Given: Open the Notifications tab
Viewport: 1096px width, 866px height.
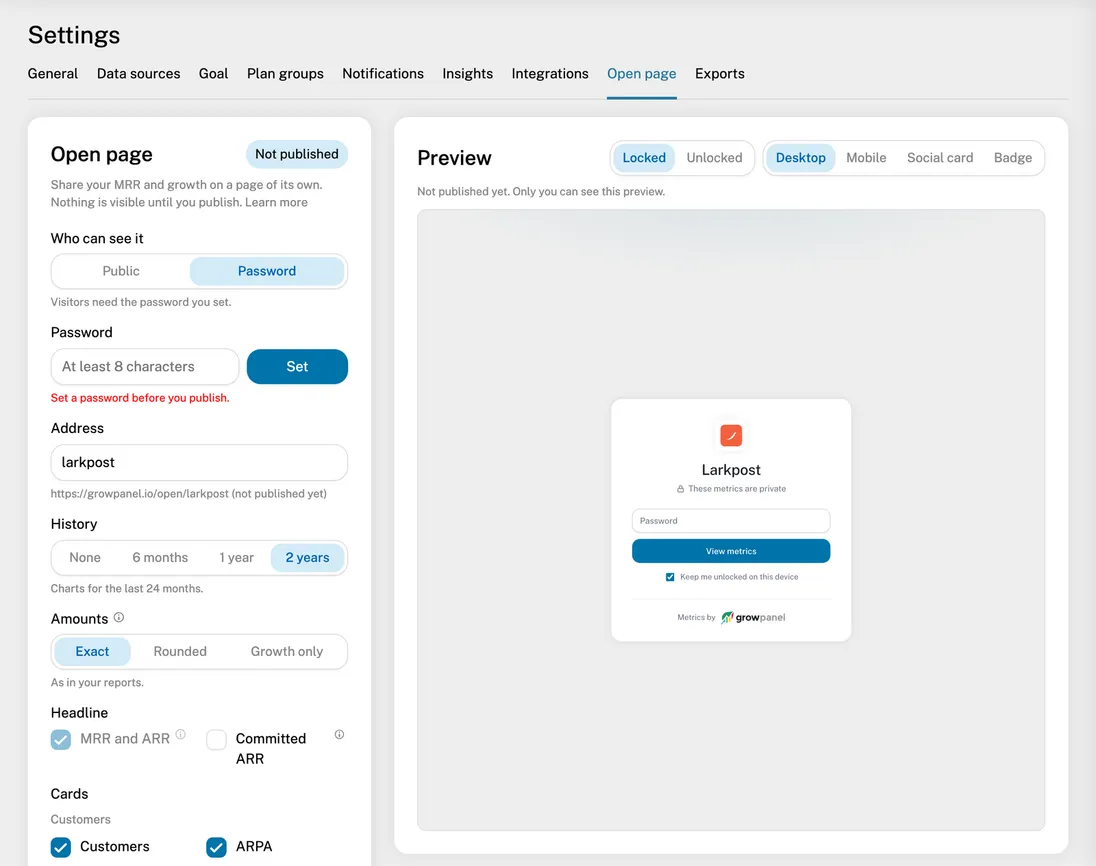Looking at the screenshot, I should pyautogui.click(x=383, y=73).
